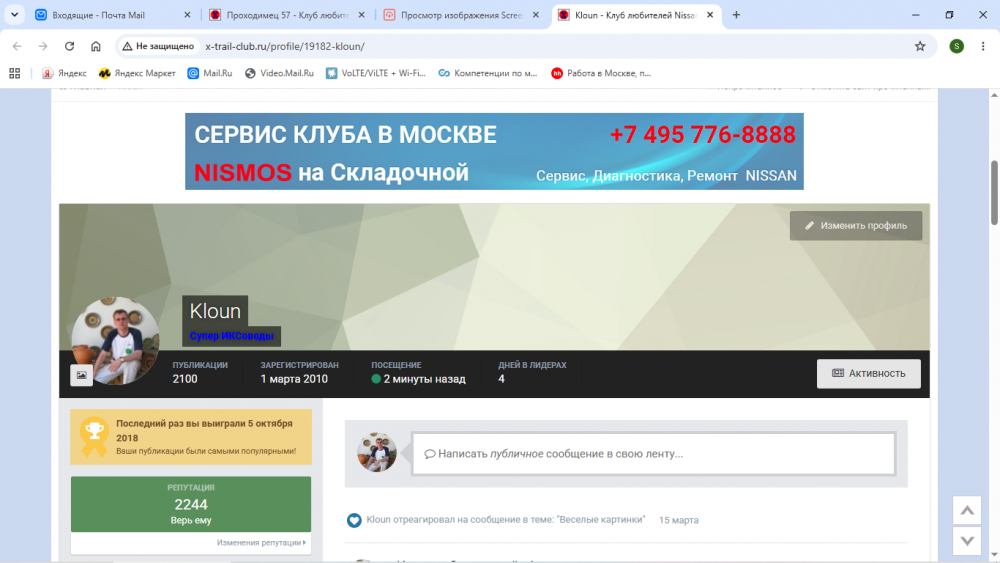This screenshot has width=1000, height=563.
Task: Reload the current page
Action: coord(70,46)
